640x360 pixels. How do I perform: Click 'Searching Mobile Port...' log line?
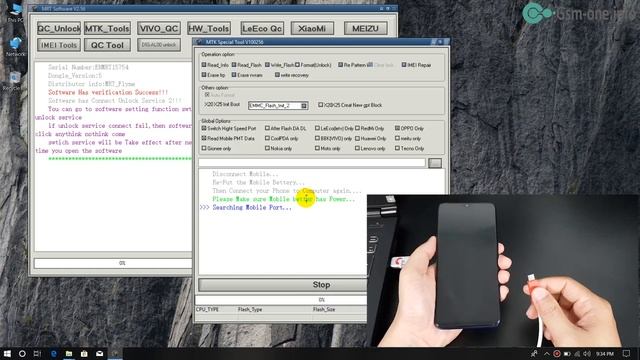point(252,207)
